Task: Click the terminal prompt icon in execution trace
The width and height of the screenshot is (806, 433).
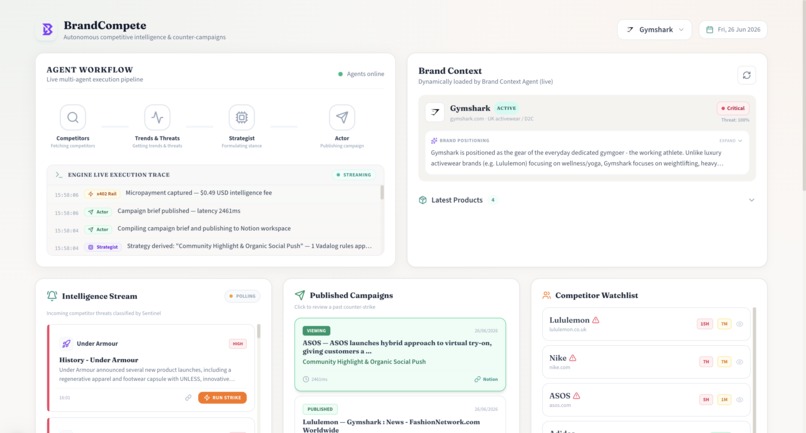Action: pyautogui.click(x=59, y=175)
